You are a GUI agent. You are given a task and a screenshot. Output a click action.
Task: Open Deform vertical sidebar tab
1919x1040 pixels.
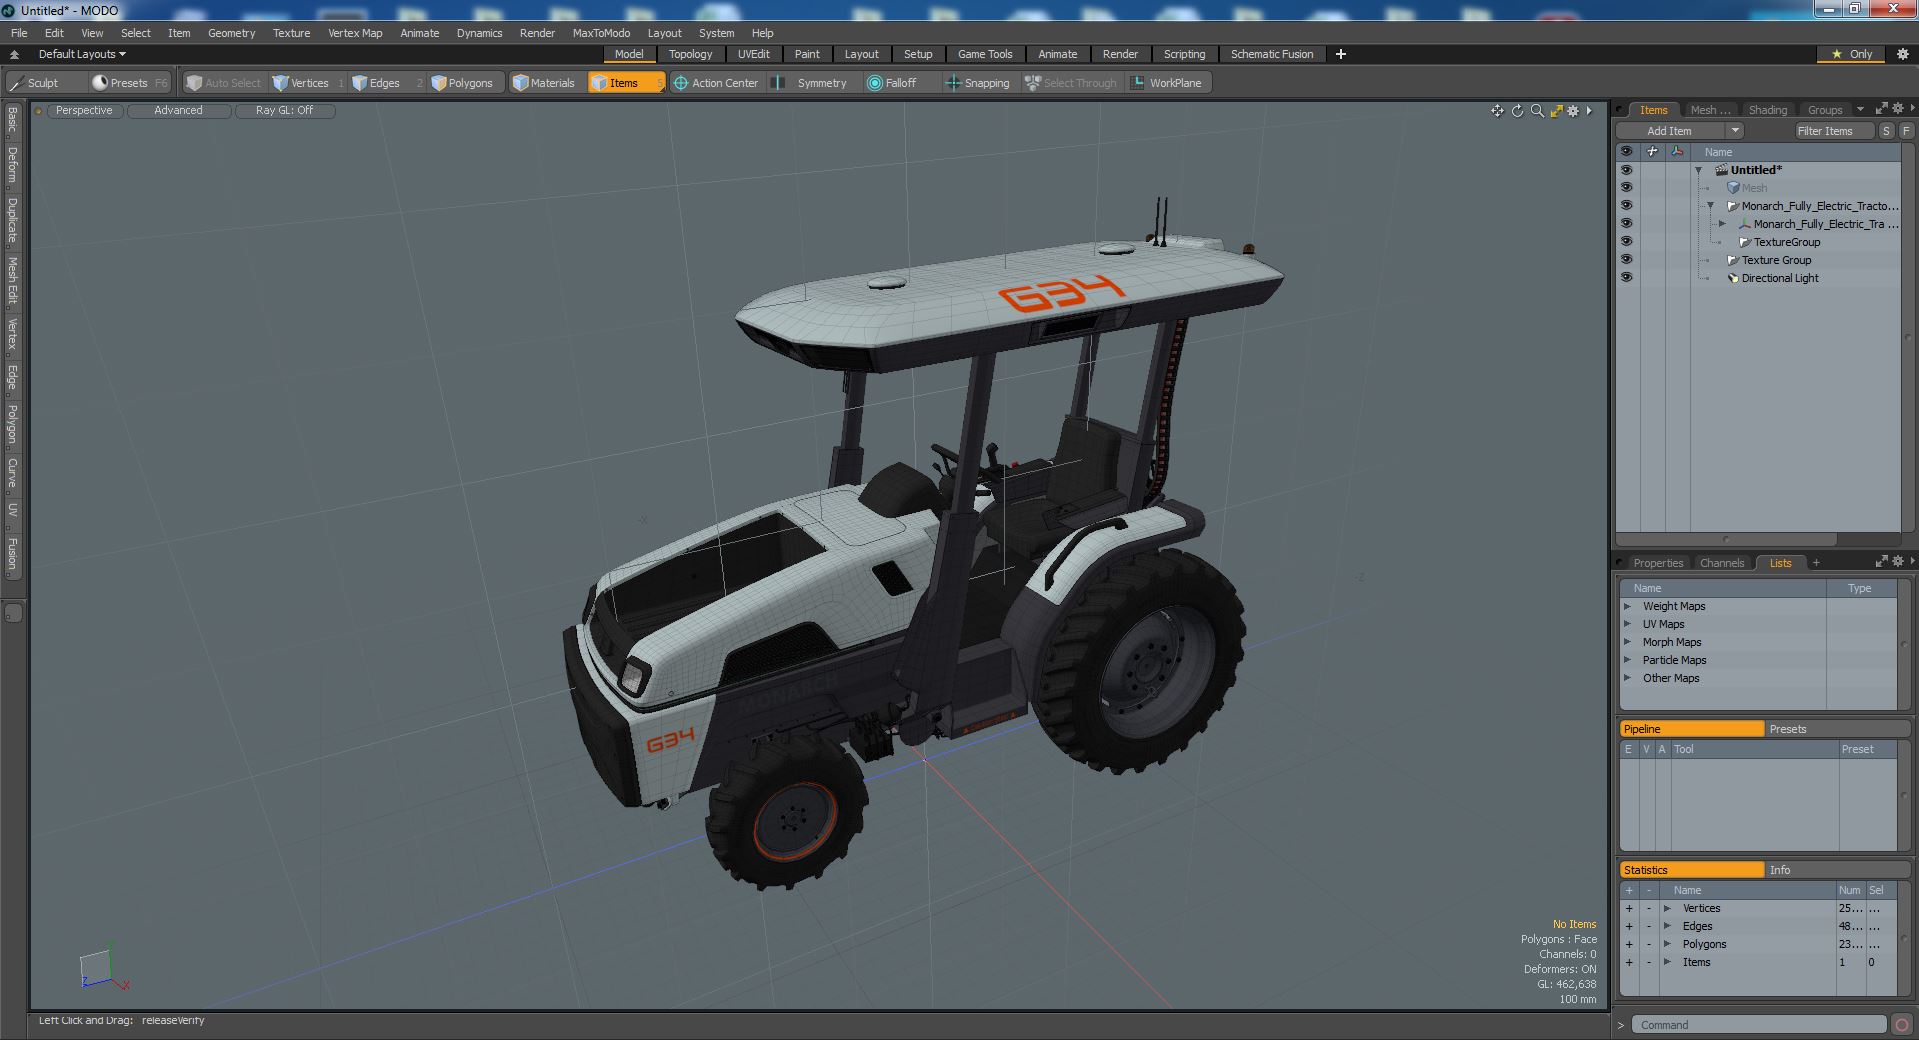12,165
